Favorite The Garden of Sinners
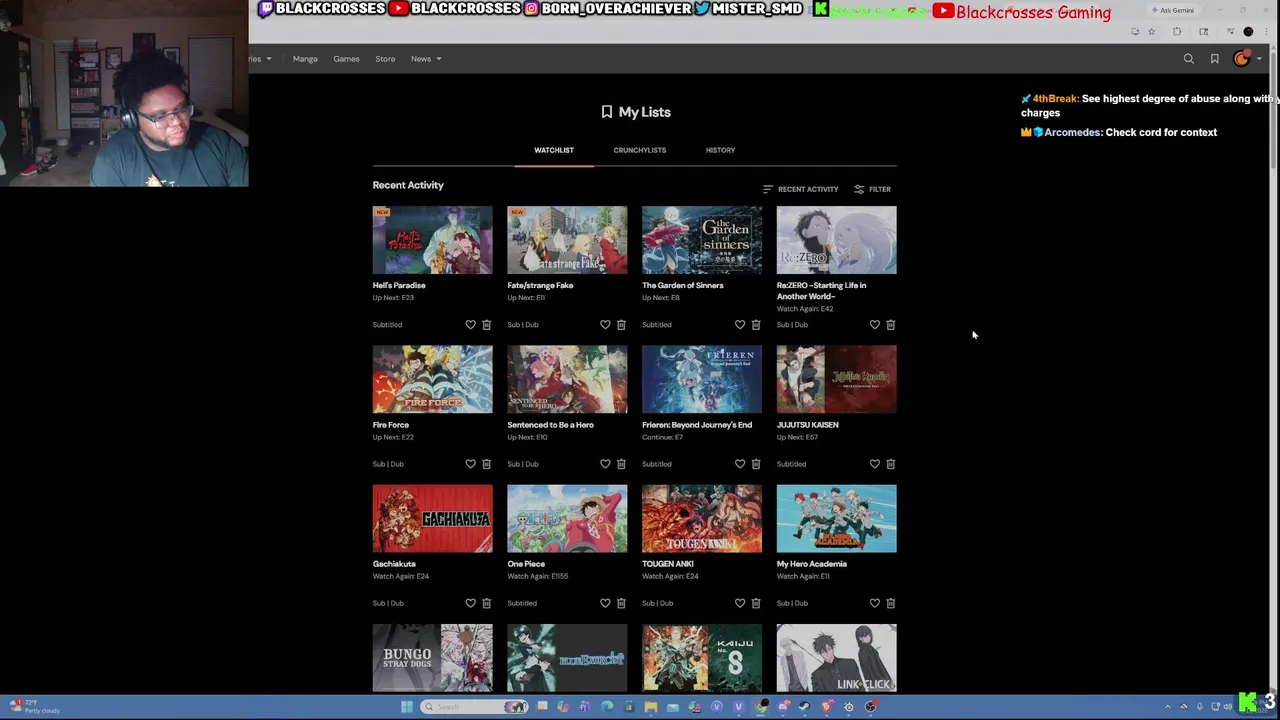 740,325
